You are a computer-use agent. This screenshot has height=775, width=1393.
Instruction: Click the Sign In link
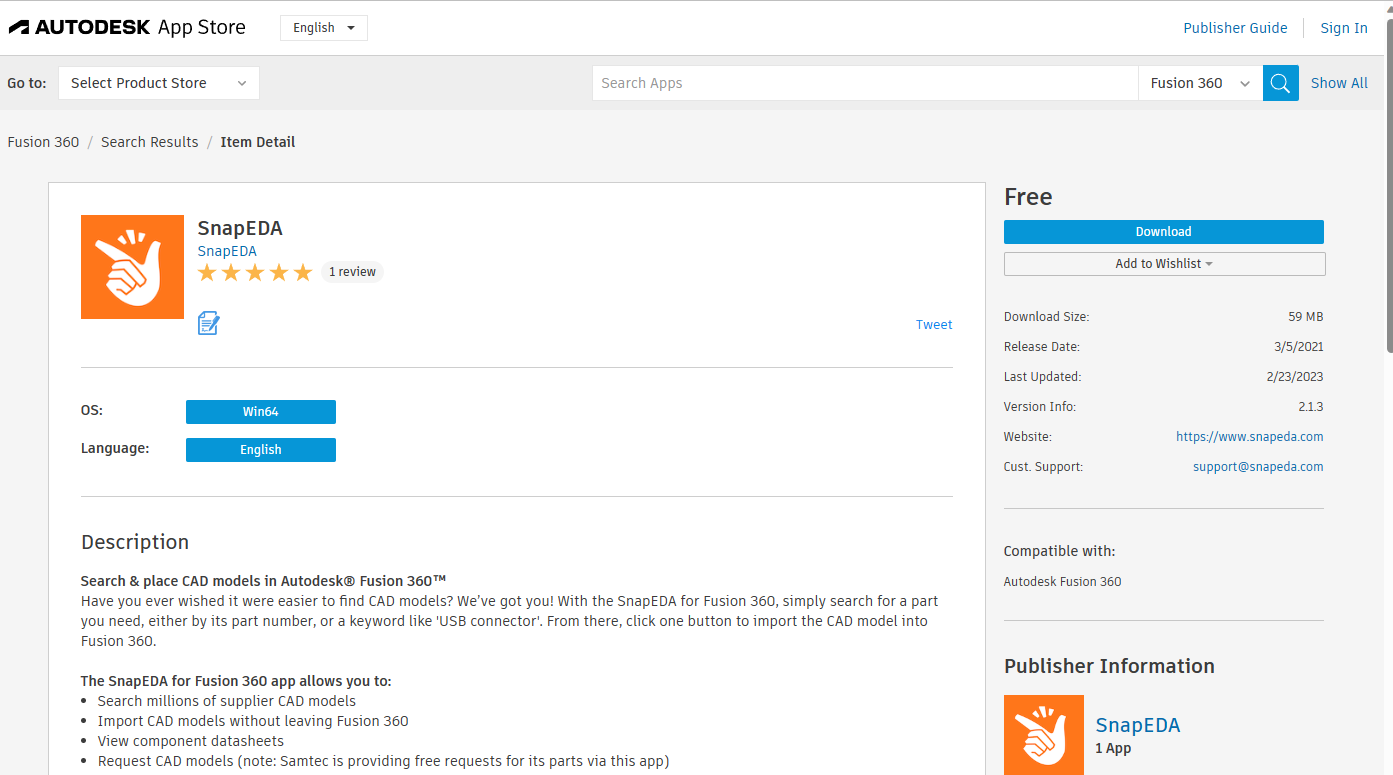click(1344, 28)
